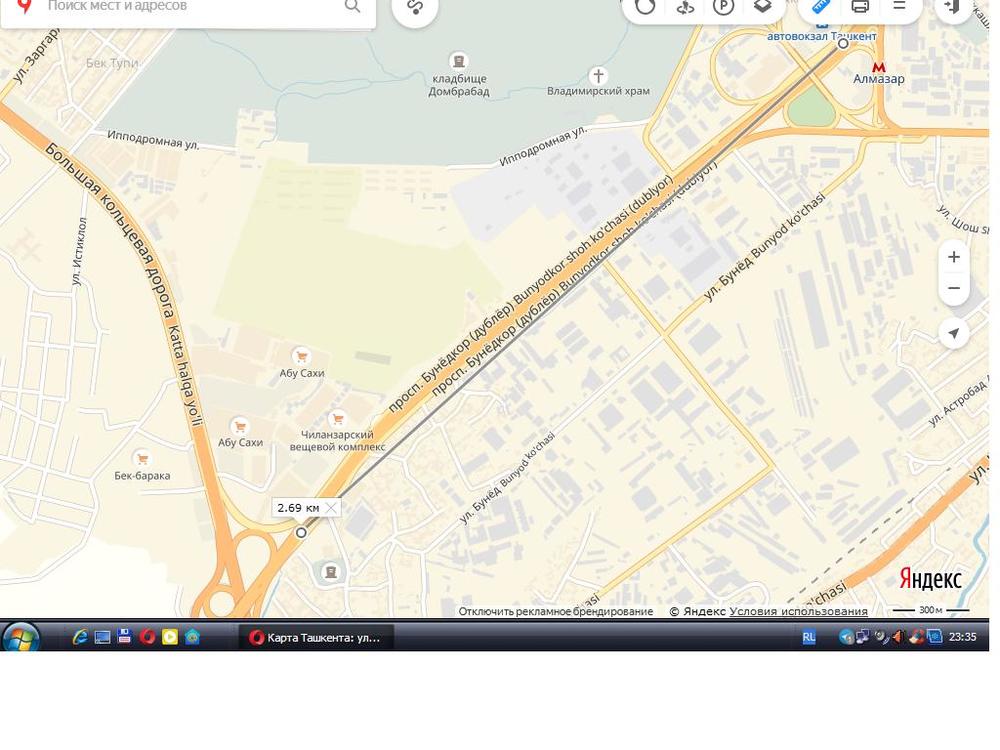Zoom in with the plus button
This screenshot has width=1000, height=750.
point(953,257)
